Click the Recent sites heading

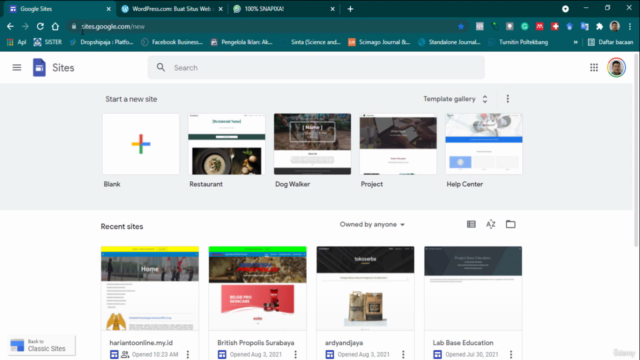(x=122, y=227)
